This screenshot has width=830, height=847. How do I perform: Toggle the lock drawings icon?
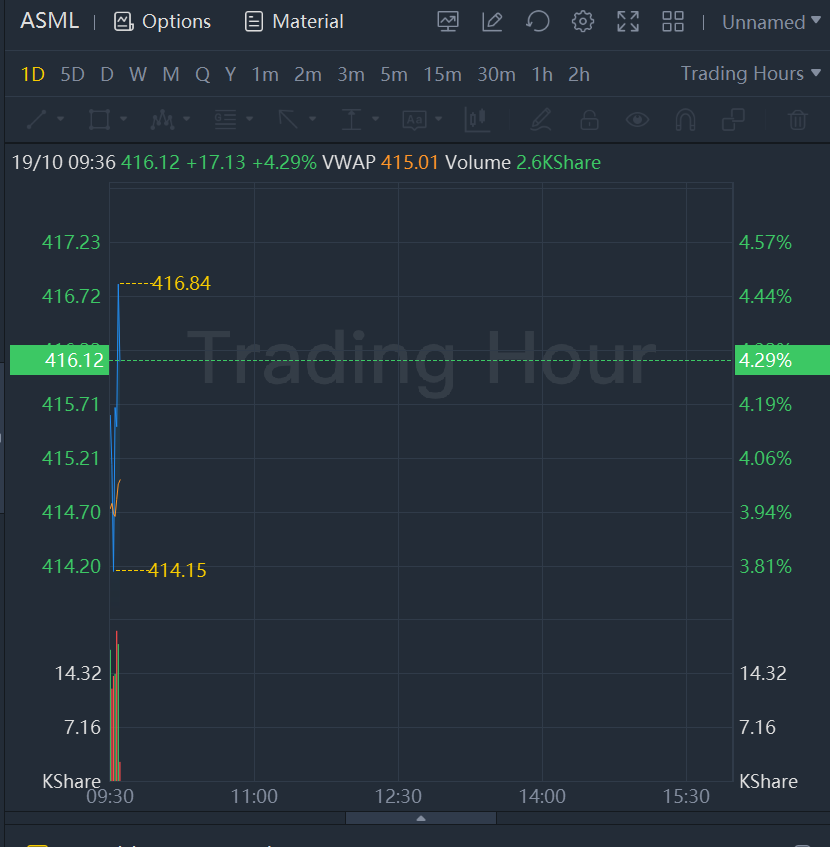tap(589, 120)
